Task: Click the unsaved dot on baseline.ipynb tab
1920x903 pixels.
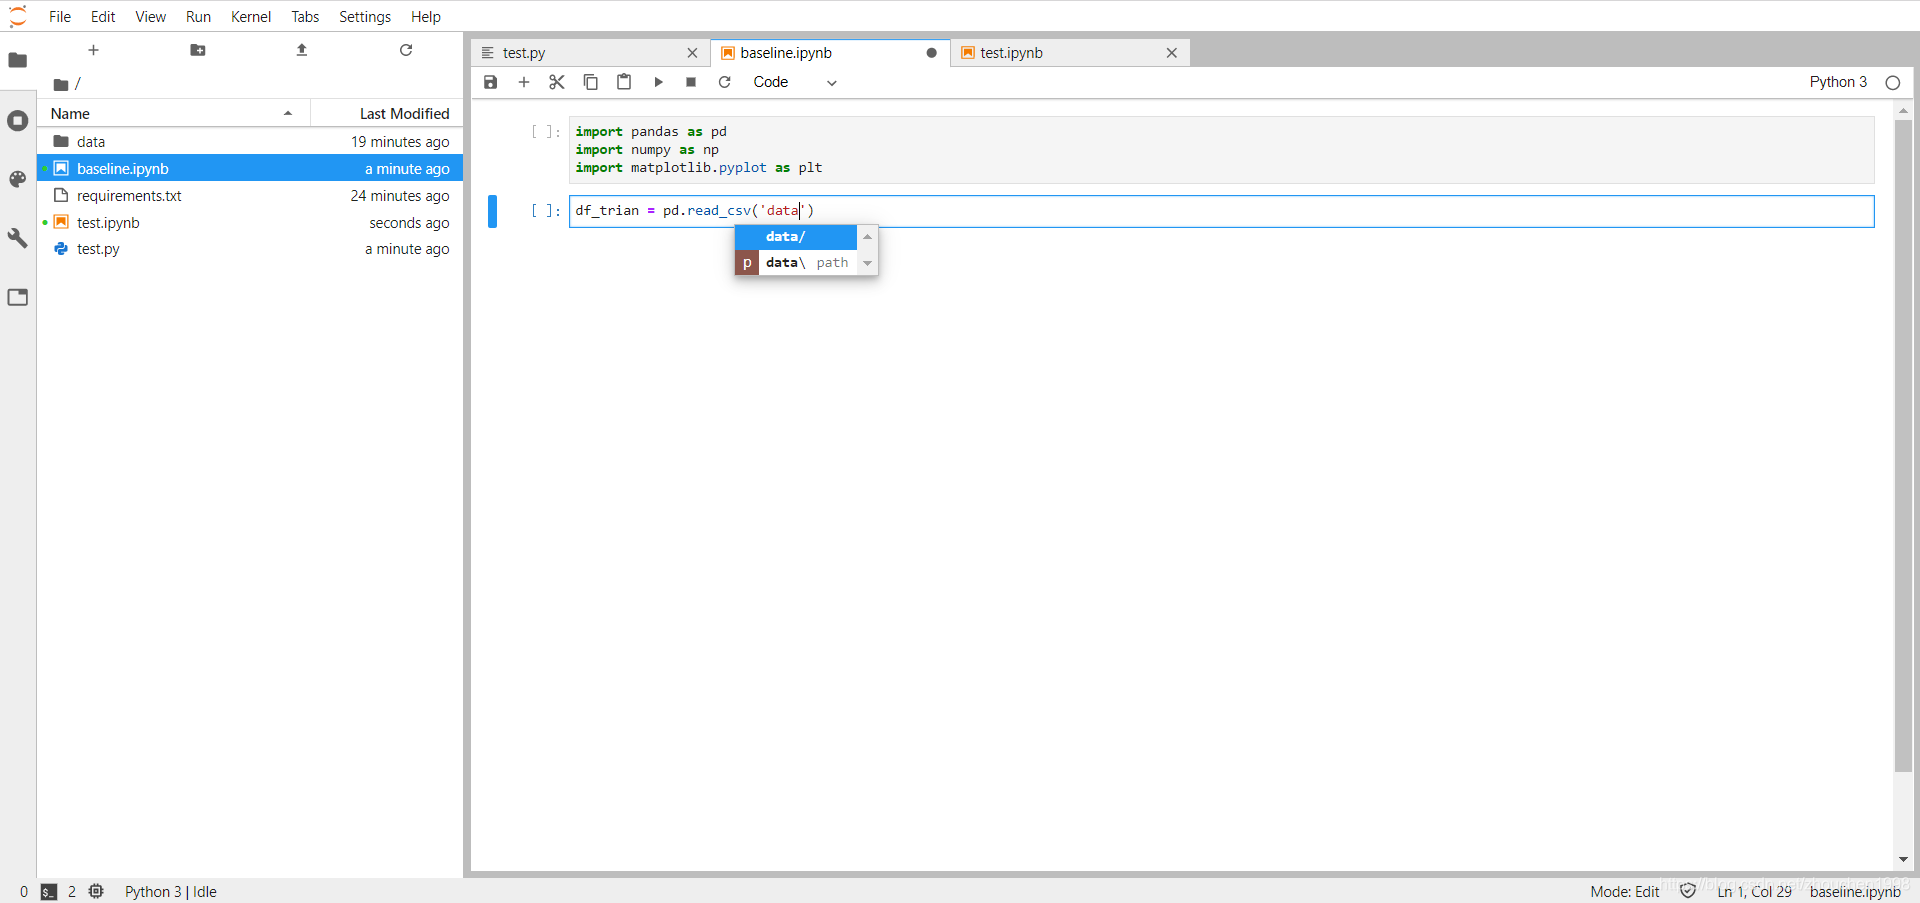Action: (932, 53)
